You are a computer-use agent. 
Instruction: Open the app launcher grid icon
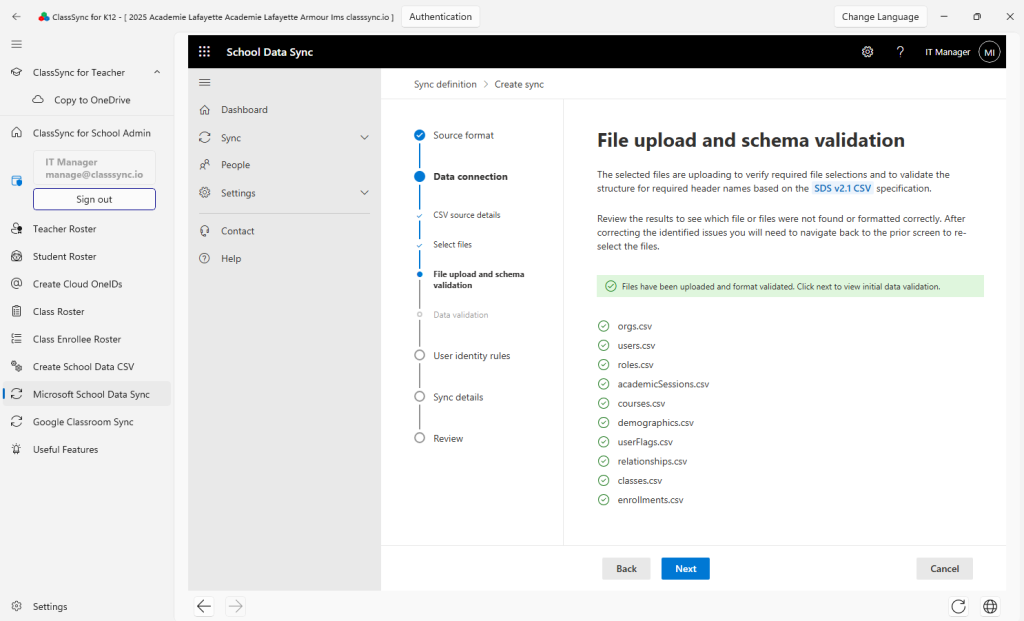[x=204, y=52]
